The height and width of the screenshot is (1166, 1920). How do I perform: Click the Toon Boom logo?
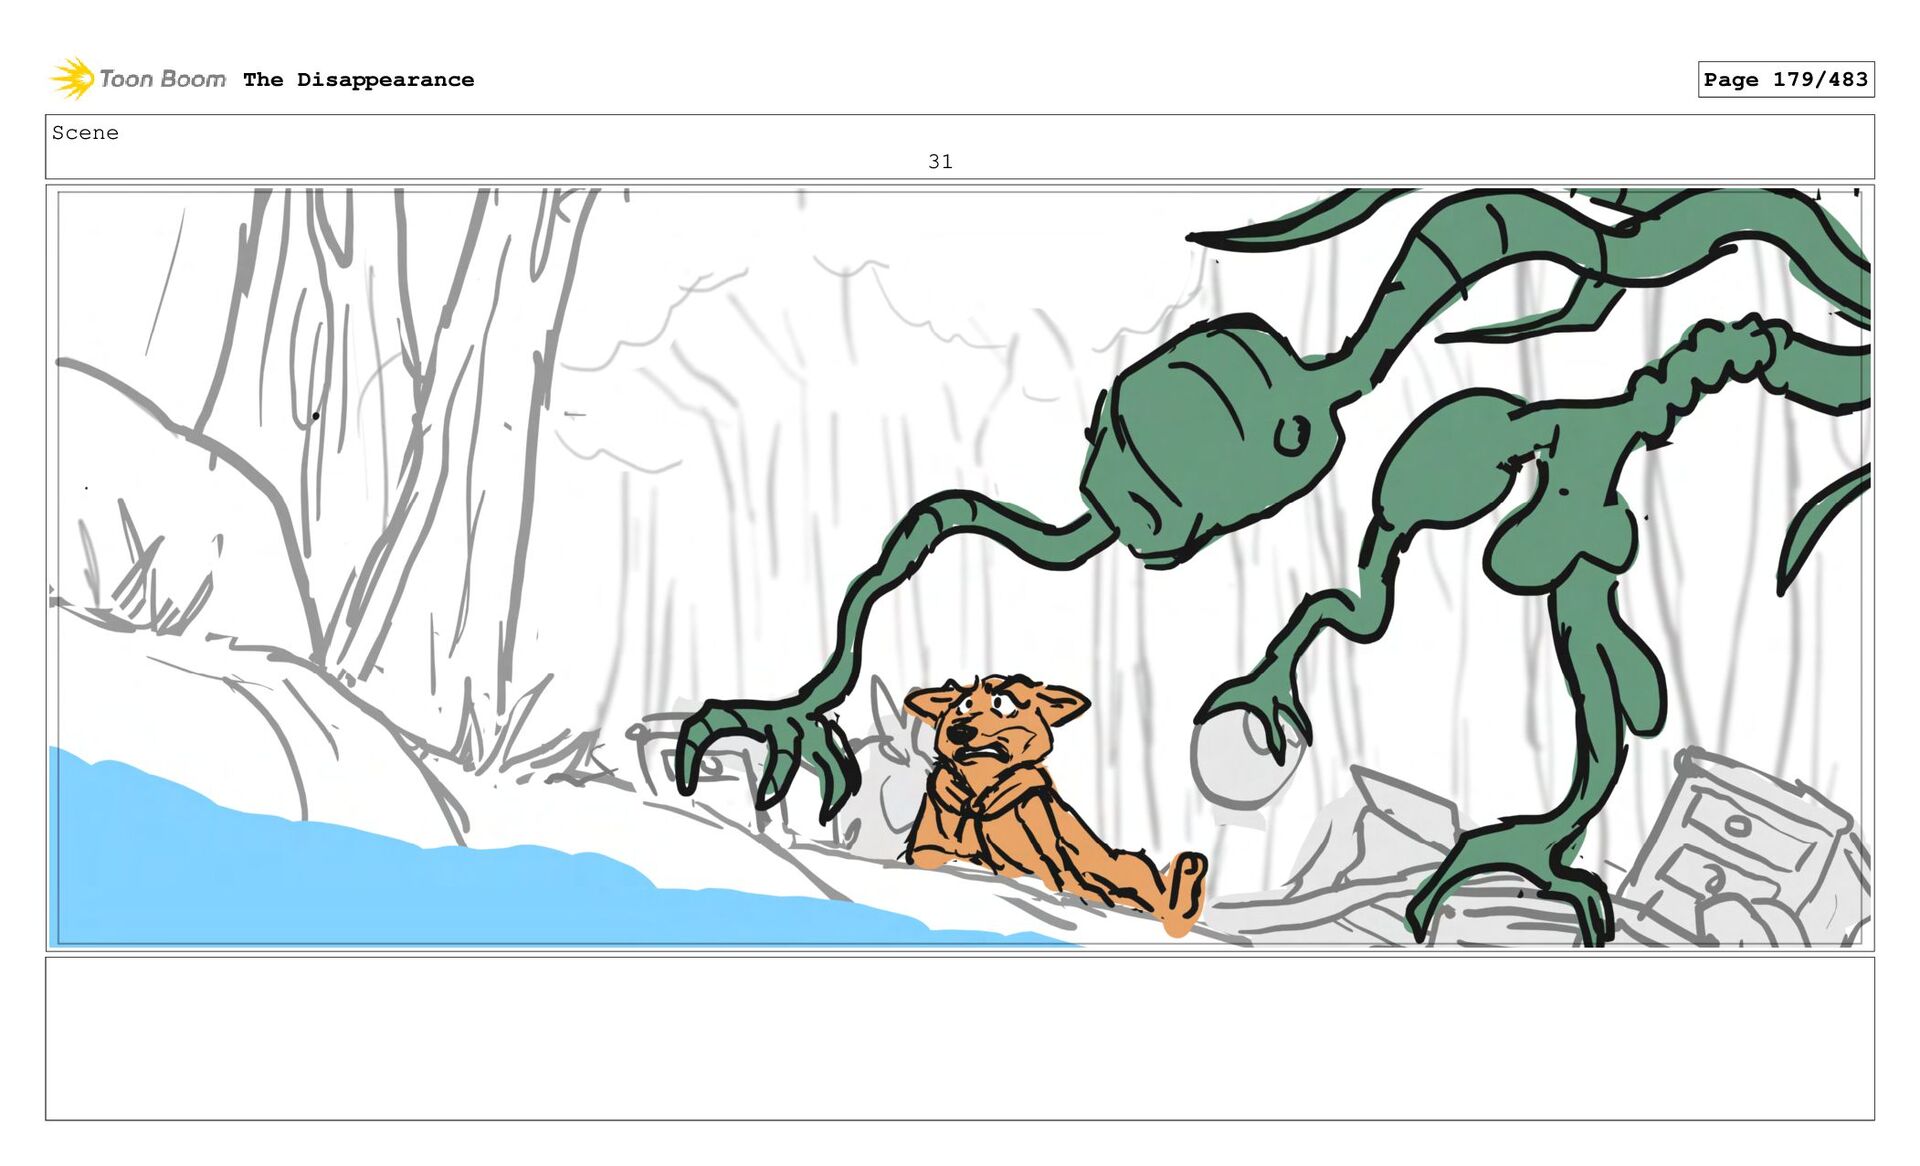click(138, 79)
